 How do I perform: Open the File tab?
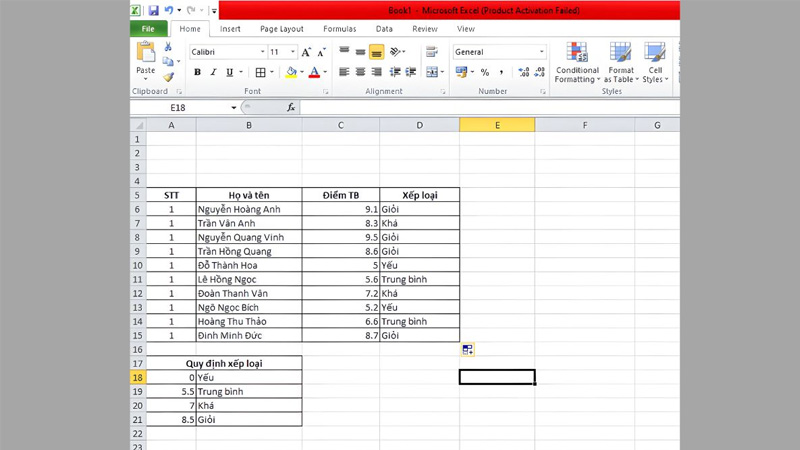pos(148,29)
